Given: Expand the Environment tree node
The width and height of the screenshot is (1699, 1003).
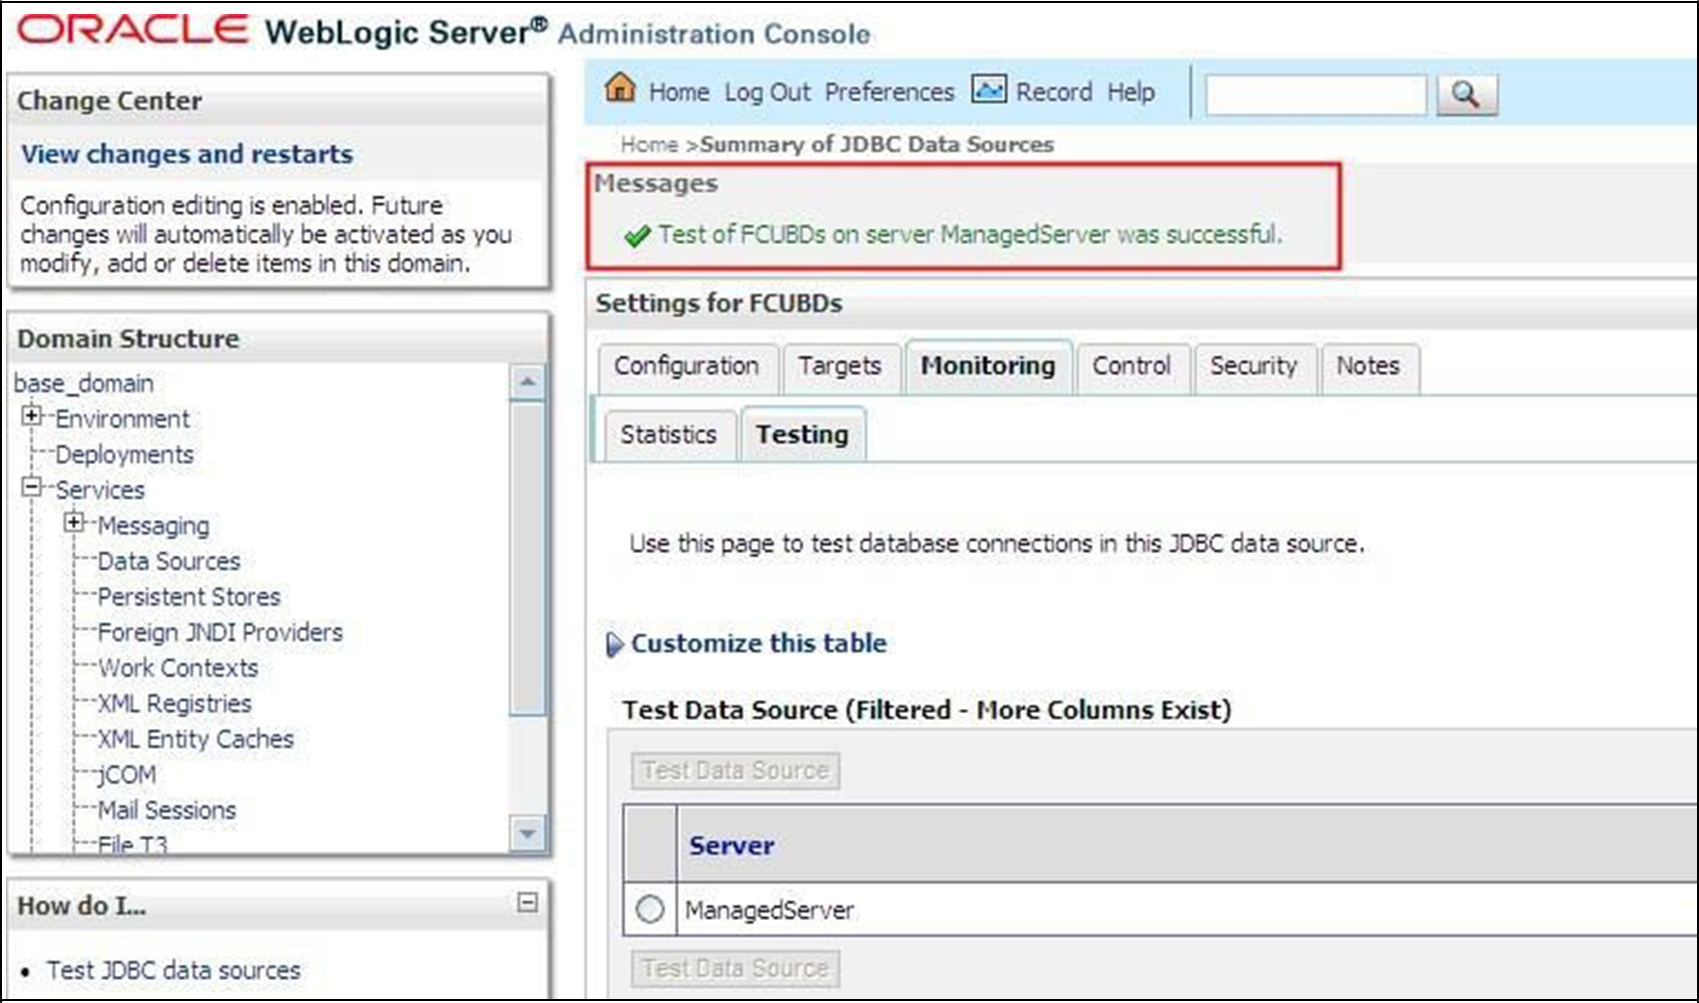Looking at the screenshot, I should click(32, 416).
